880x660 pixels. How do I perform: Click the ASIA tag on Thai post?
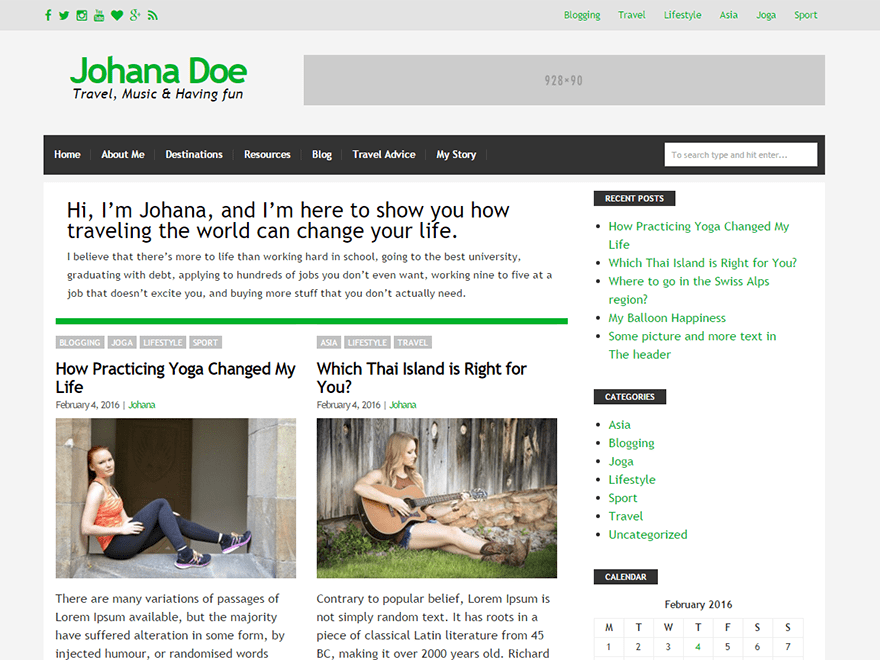(x=329, y=342)
